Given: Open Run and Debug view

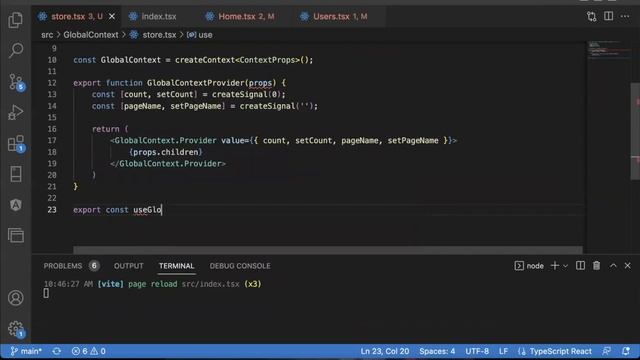Looking at the screenshot, I should [x=16, y=112].
